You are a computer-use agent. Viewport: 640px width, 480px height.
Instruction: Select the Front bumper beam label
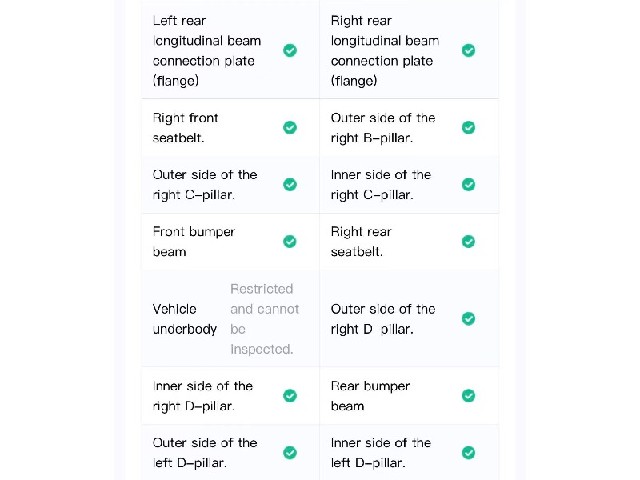(194, 242)
